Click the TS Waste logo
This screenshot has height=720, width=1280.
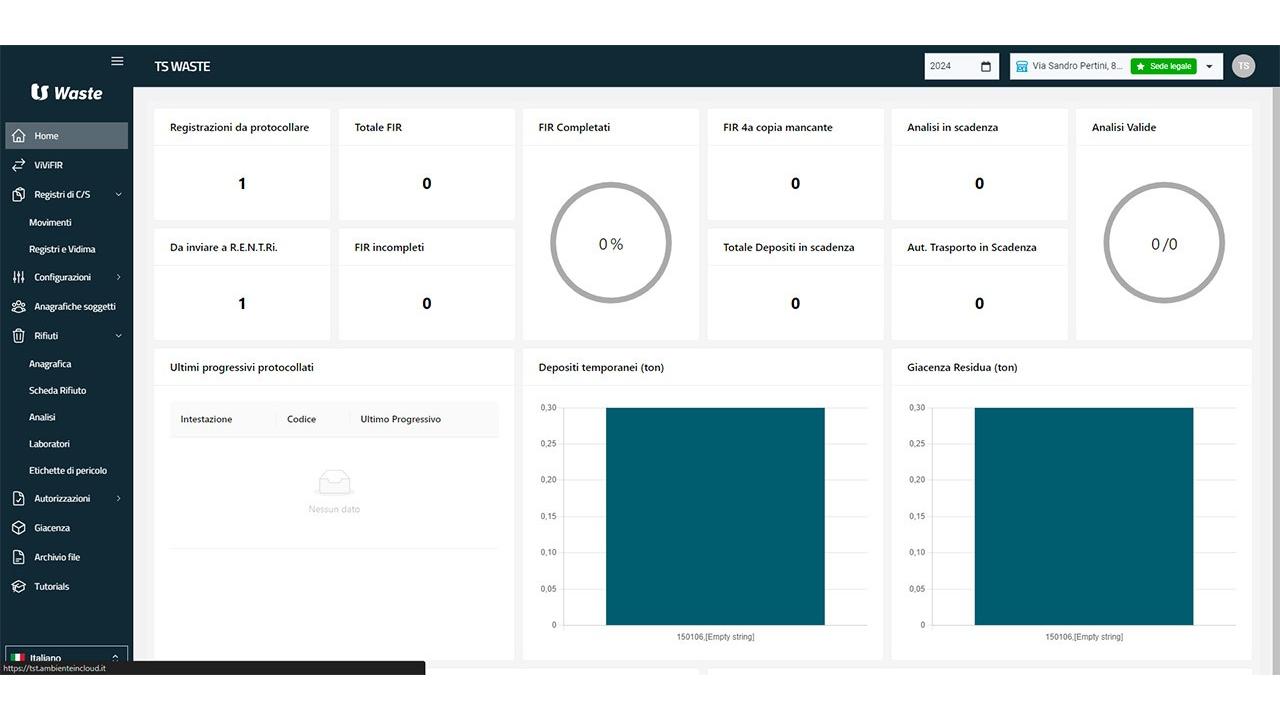[66, 93]
